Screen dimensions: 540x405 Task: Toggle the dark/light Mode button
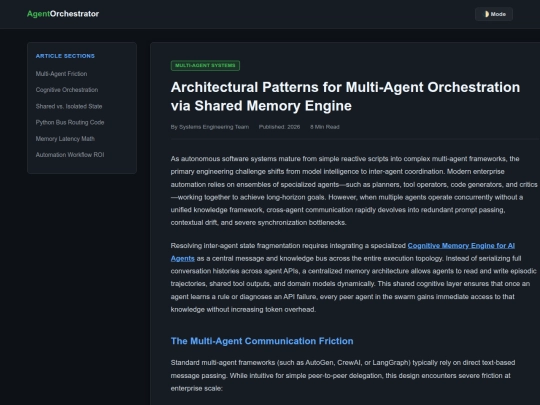[x=494, y=14]
